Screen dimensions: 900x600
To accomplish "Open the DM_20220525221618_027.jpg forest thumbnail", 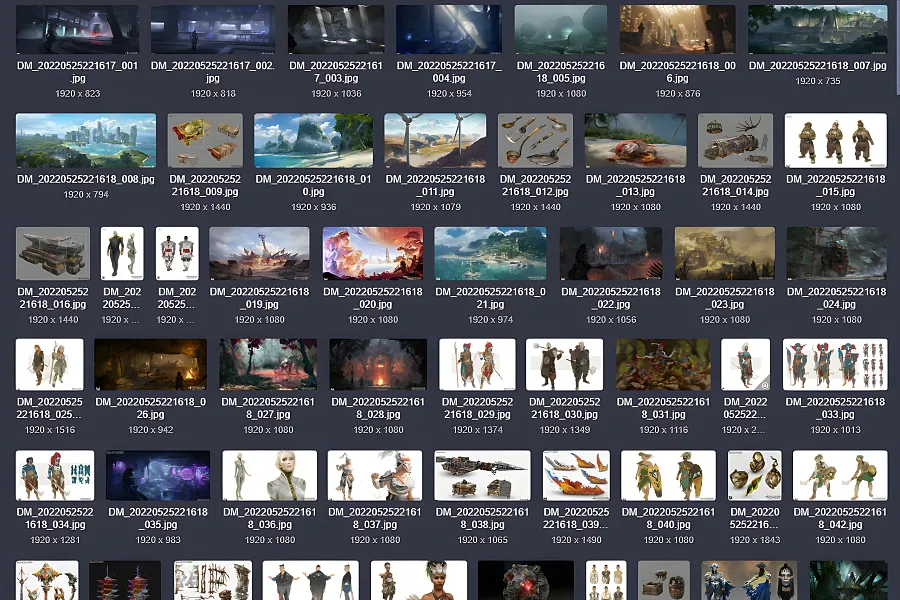I will click(268, 365).
